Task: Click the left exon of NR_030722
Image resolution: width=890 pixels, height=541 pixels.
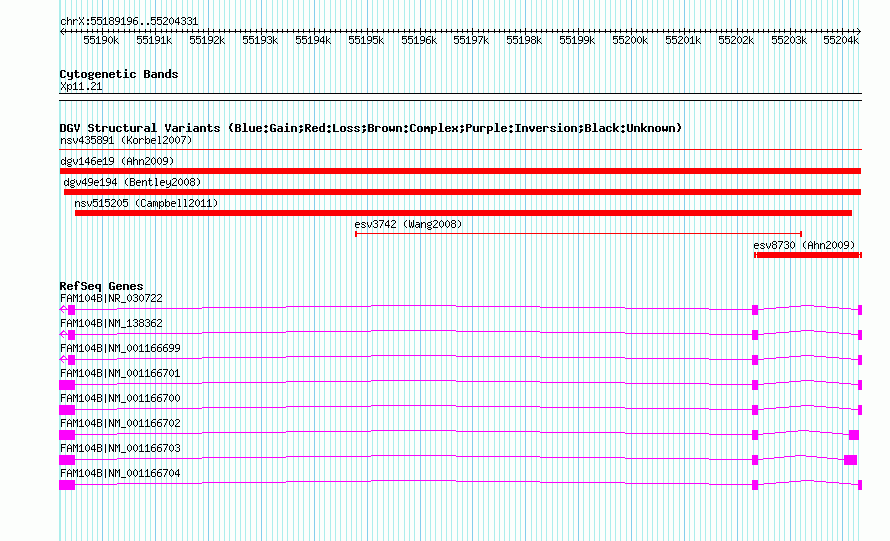Action: pos(72,310)
